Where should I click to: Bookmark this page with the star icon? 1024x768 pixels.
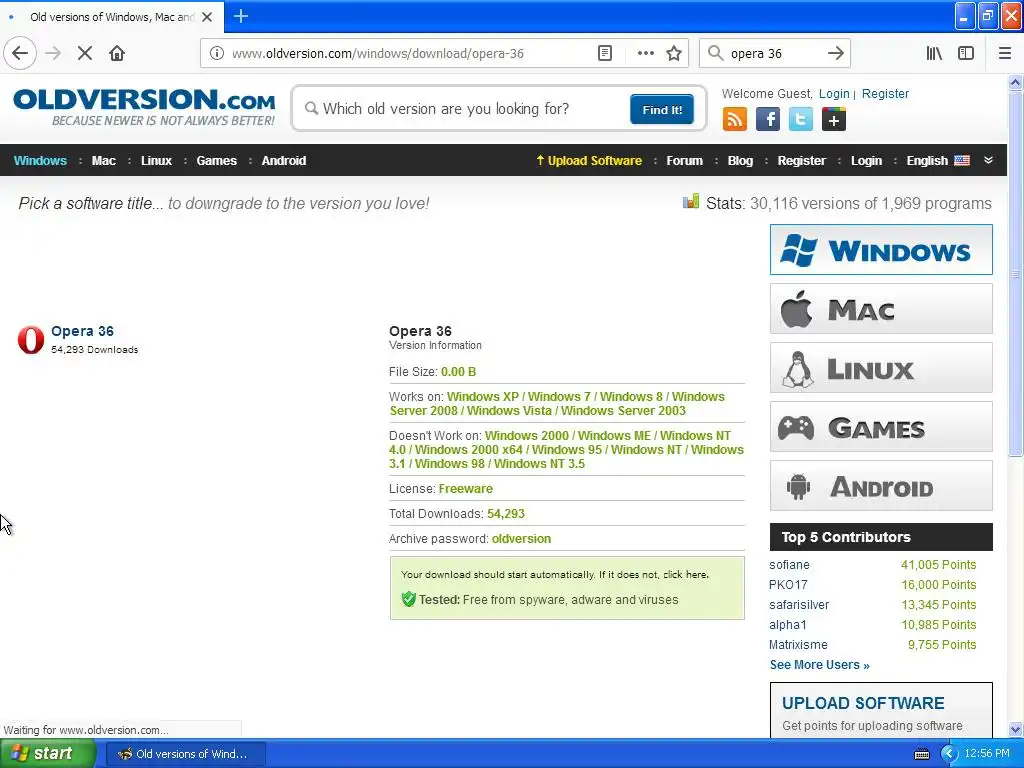[x=674, y=53]
